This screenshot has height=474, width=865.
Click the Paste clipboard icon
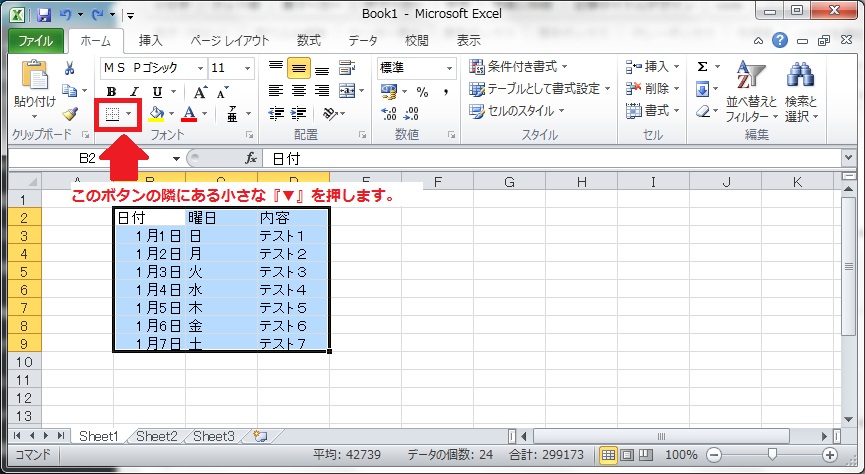35,74
